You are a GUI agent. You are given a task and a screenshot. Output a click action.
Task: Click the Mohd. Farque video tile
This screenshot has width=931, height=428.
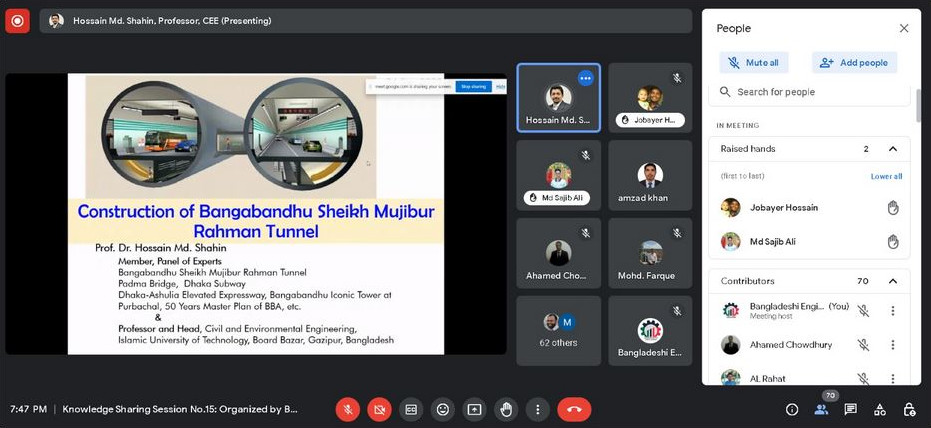click(650, 253)
